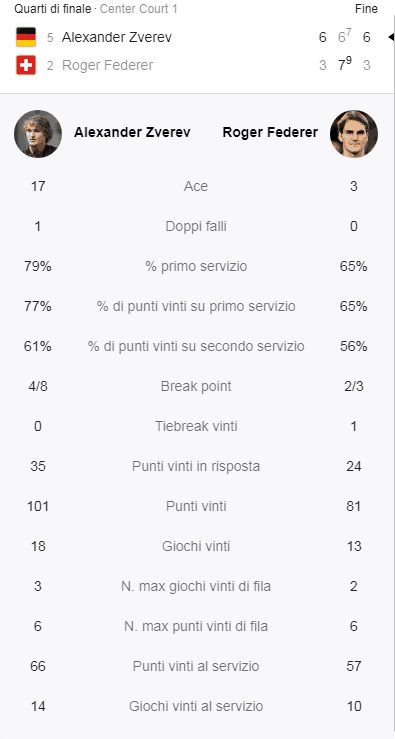Select bold Roger Federer stats header
Screen dimensions: 395x739
coord(270,132)
